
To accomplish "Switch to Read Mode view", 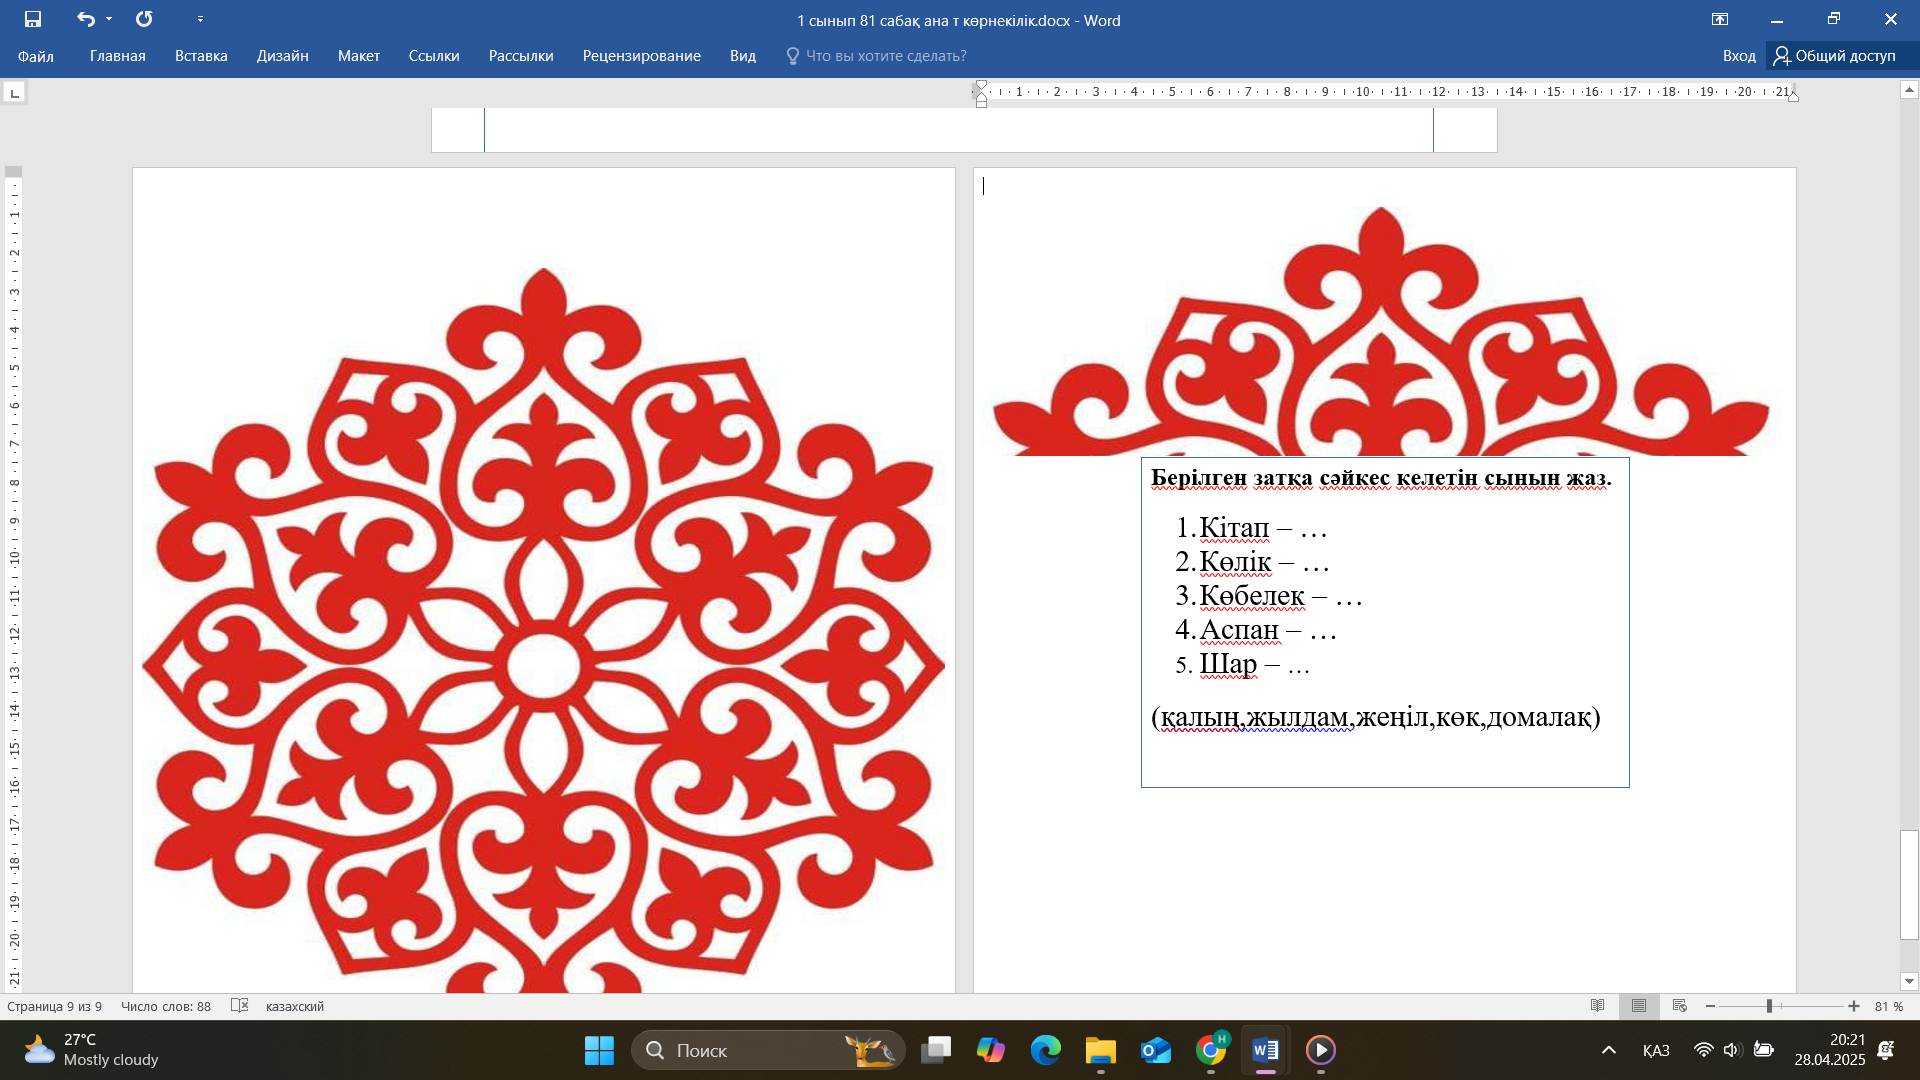I will pyautogui.click(x=1597, y=1006).
